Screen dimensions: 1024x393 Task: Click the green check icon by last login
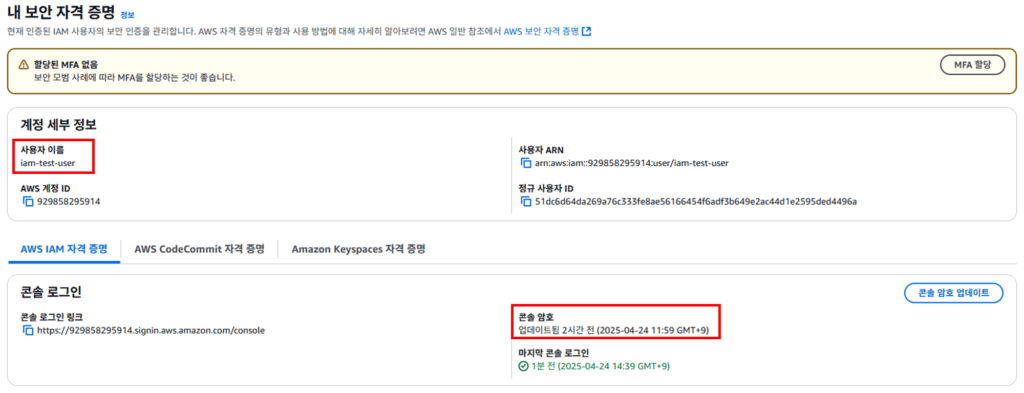(x=523, y=366)
